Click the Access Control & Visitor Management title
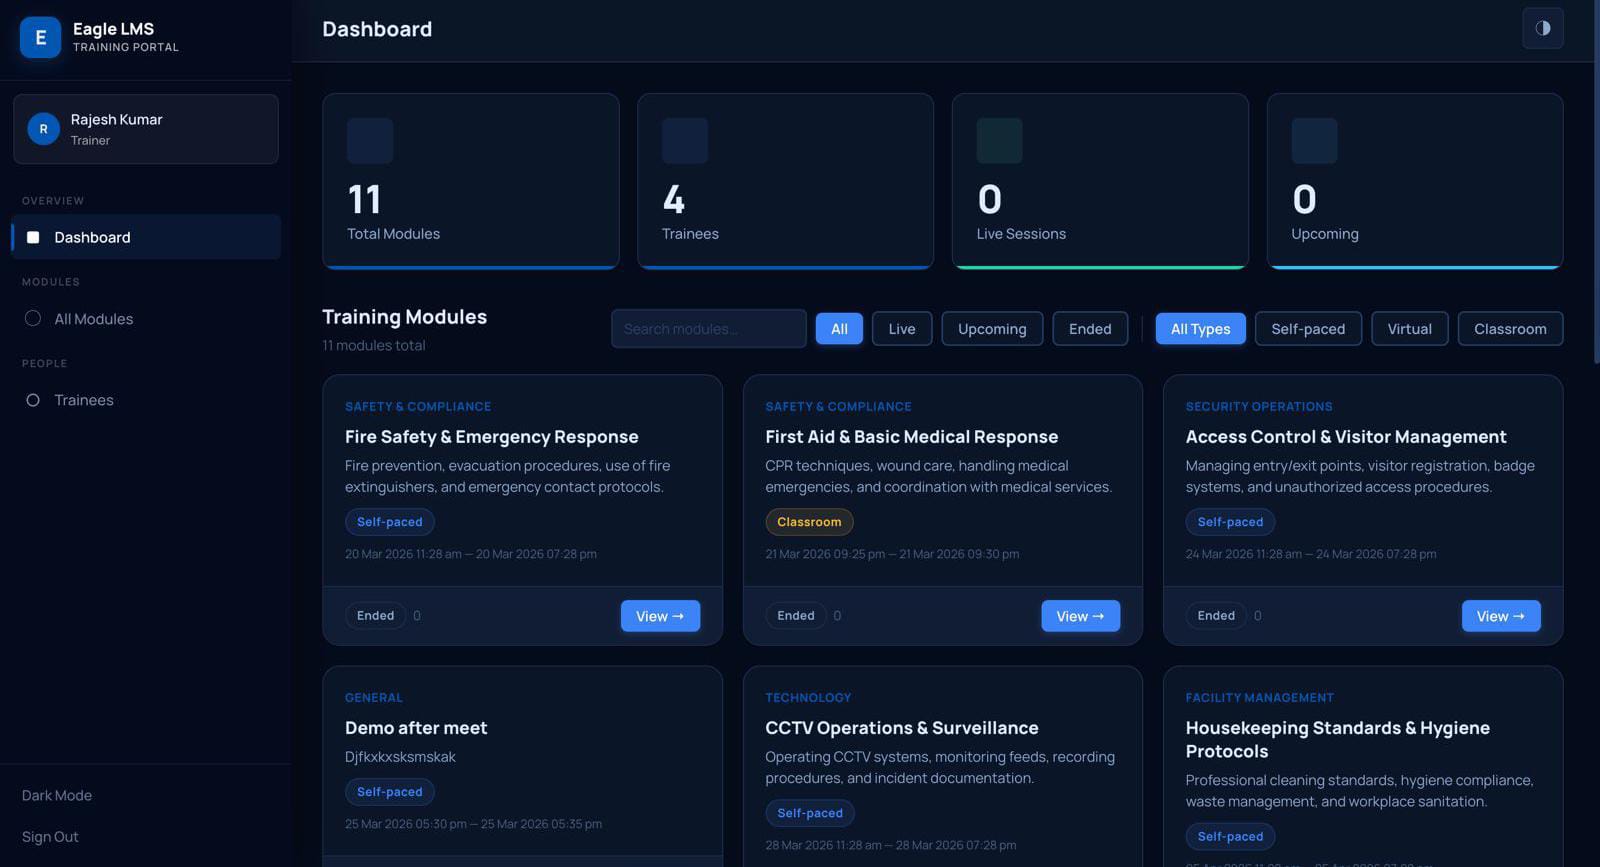The width and height of the screenshot is (1600, 867). pos(1346,437)
